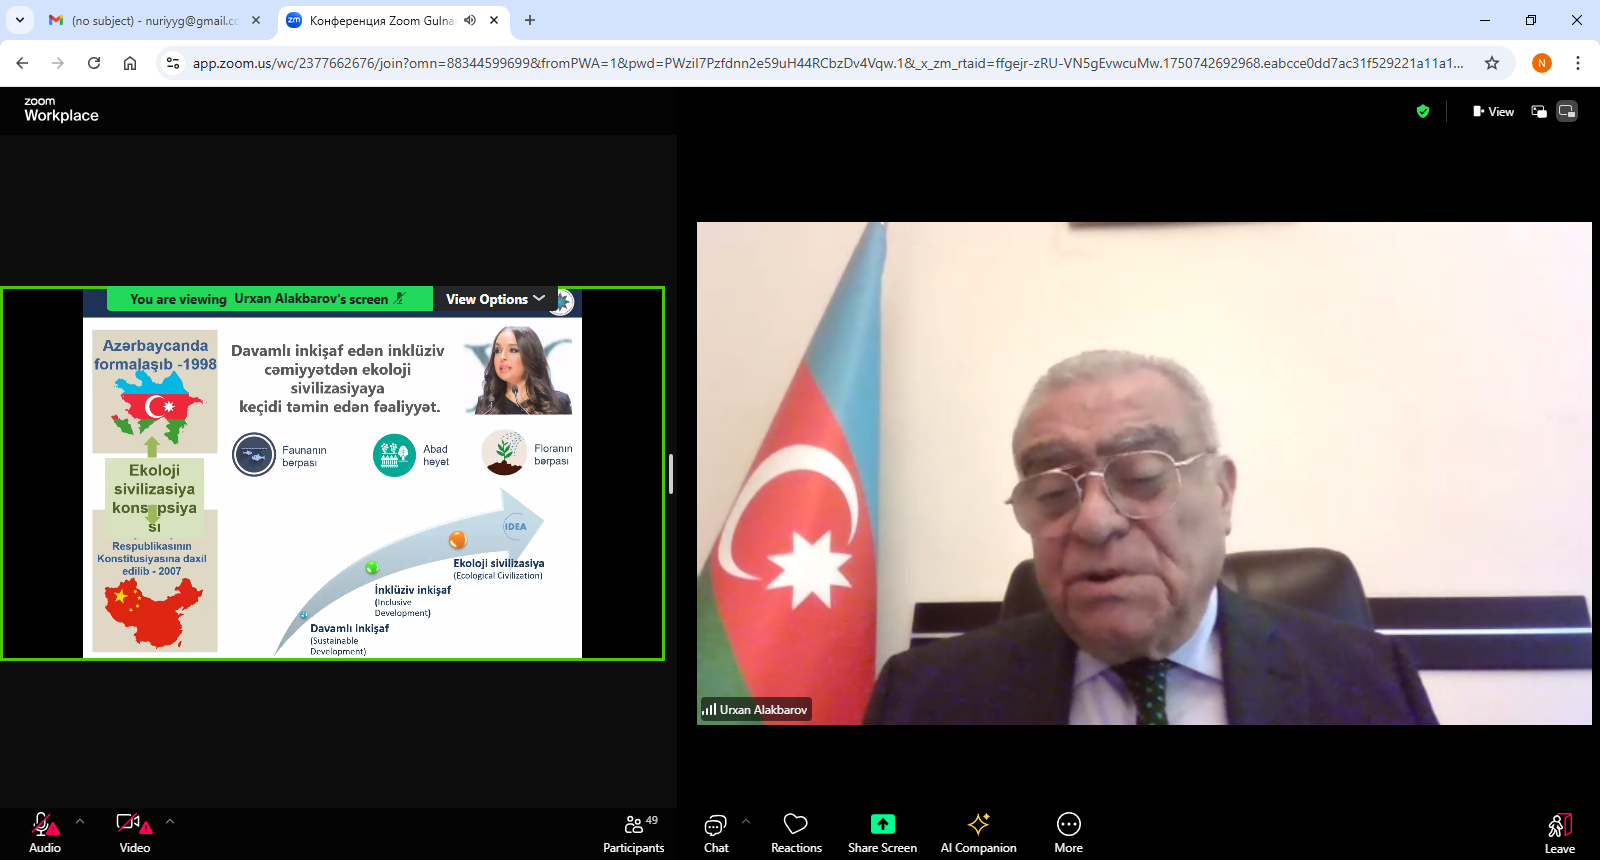Turn on the Video camera
Screen dimensions: 1600x860
click(134, 833)
